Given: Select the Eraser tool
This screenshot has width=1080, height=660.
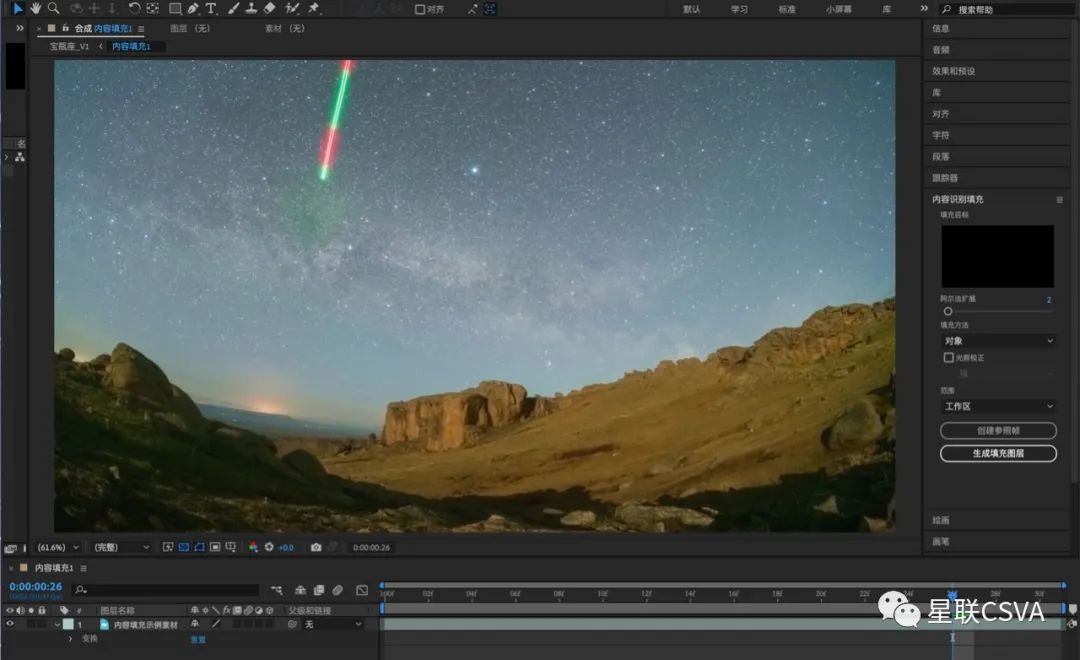Looking at the screenshot, I should click(x=269, y=9).
